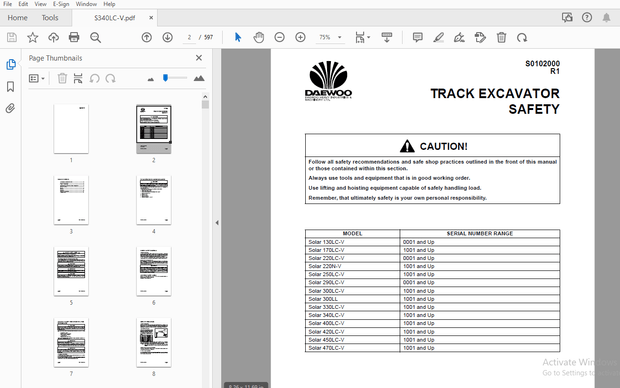The image size is (620, 388).
Task: Zoom out with minus icon
Action: pos(280,38)
